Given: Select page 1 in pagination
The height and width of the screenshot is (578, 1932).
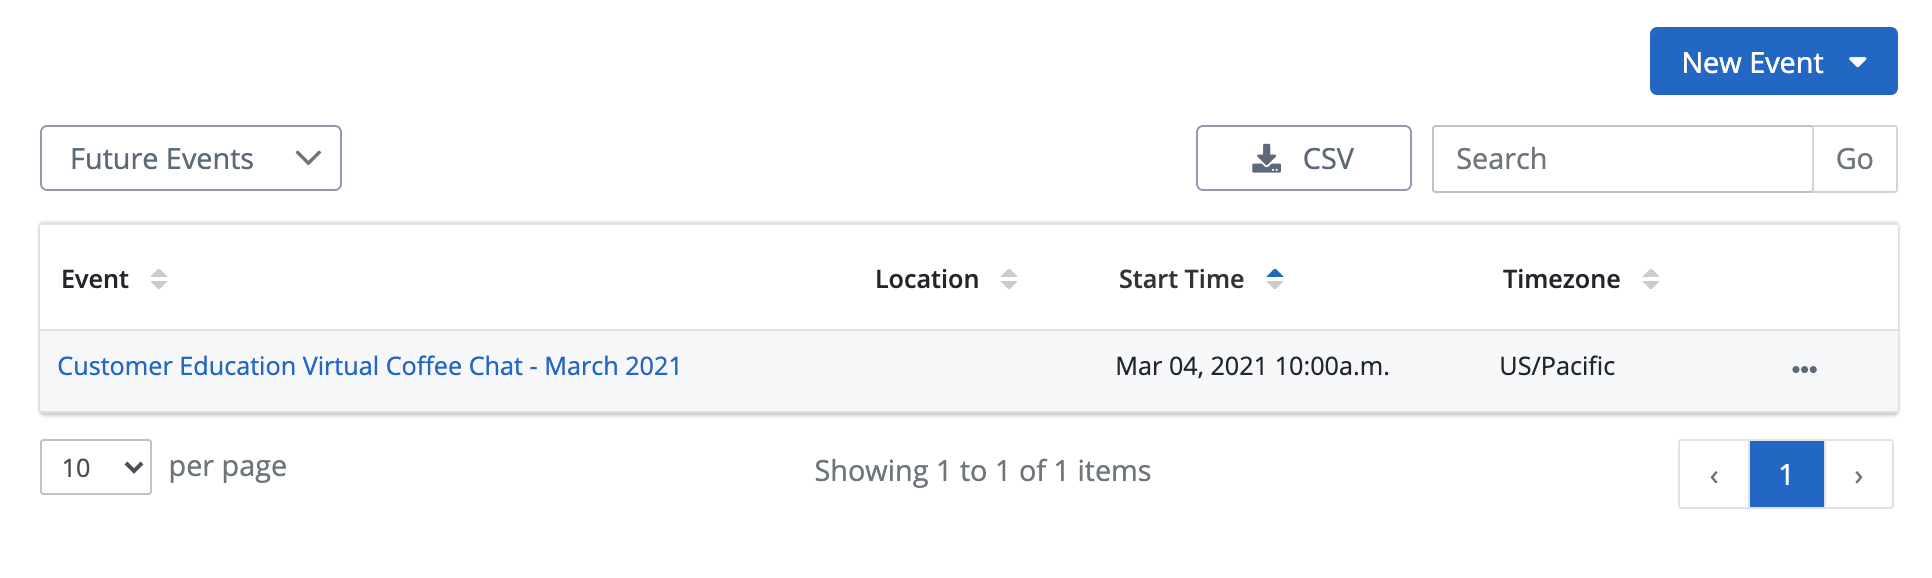Looking at the screenshot, I should pos(1786,475).
